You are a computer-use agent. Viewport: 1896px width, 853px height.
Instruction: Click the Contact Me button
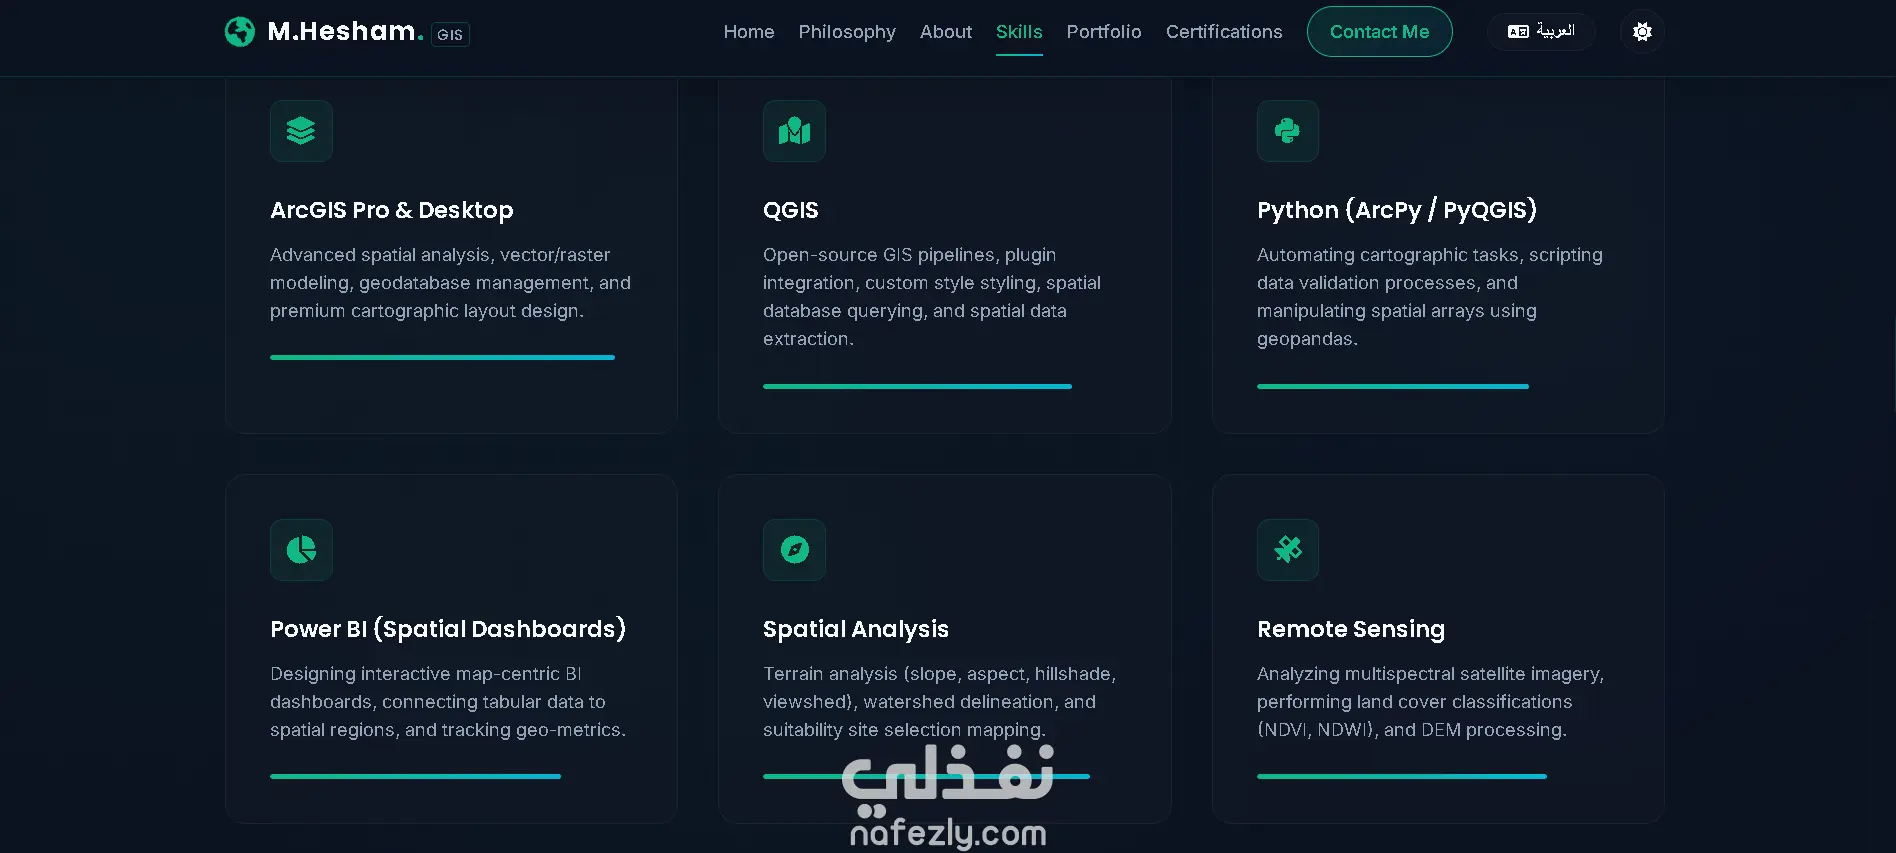pyautogui.click(x=1380, y=32)
